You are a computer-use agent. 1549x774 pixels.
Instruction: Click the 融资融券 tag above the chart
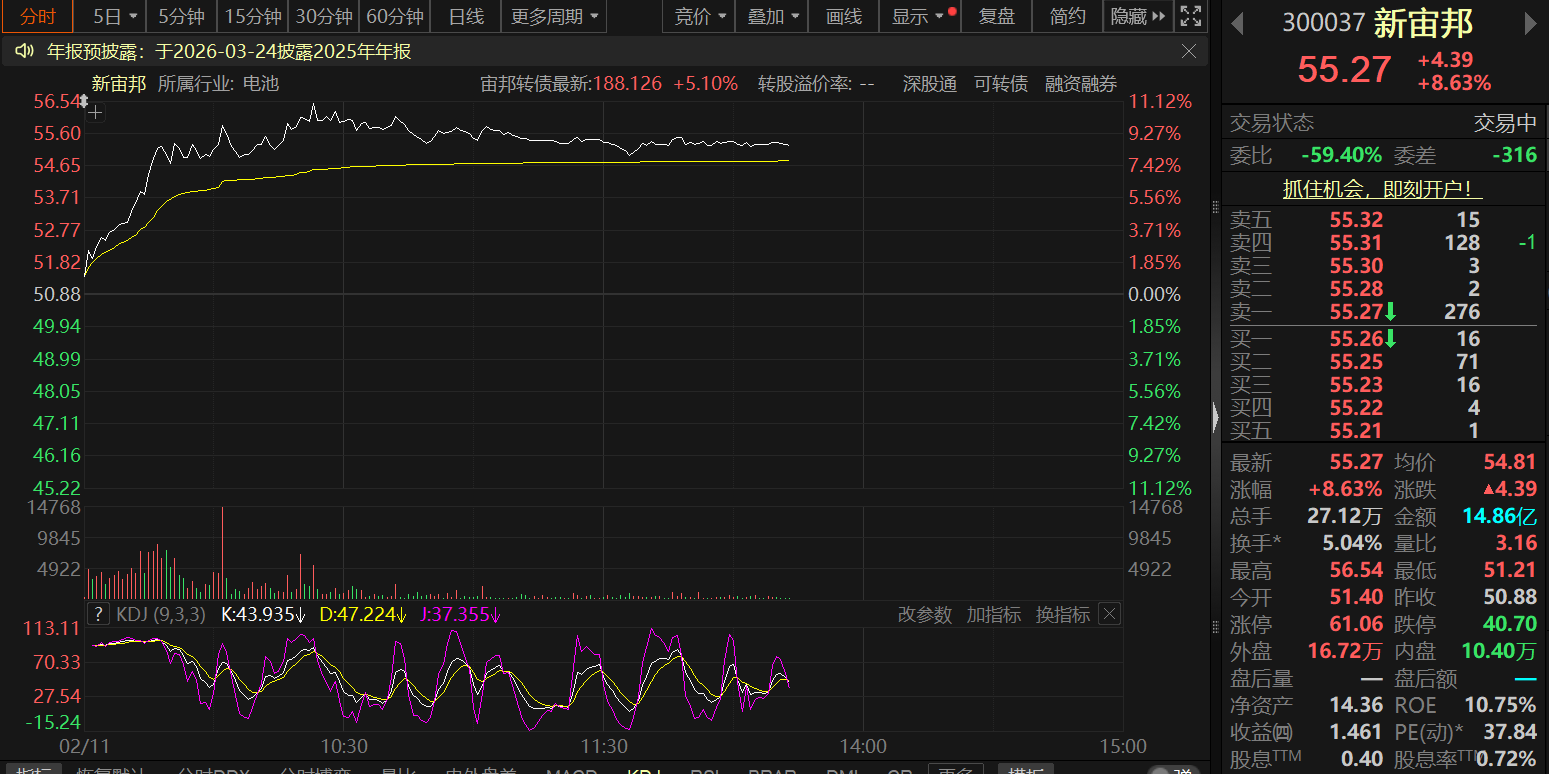[1081, 84]
